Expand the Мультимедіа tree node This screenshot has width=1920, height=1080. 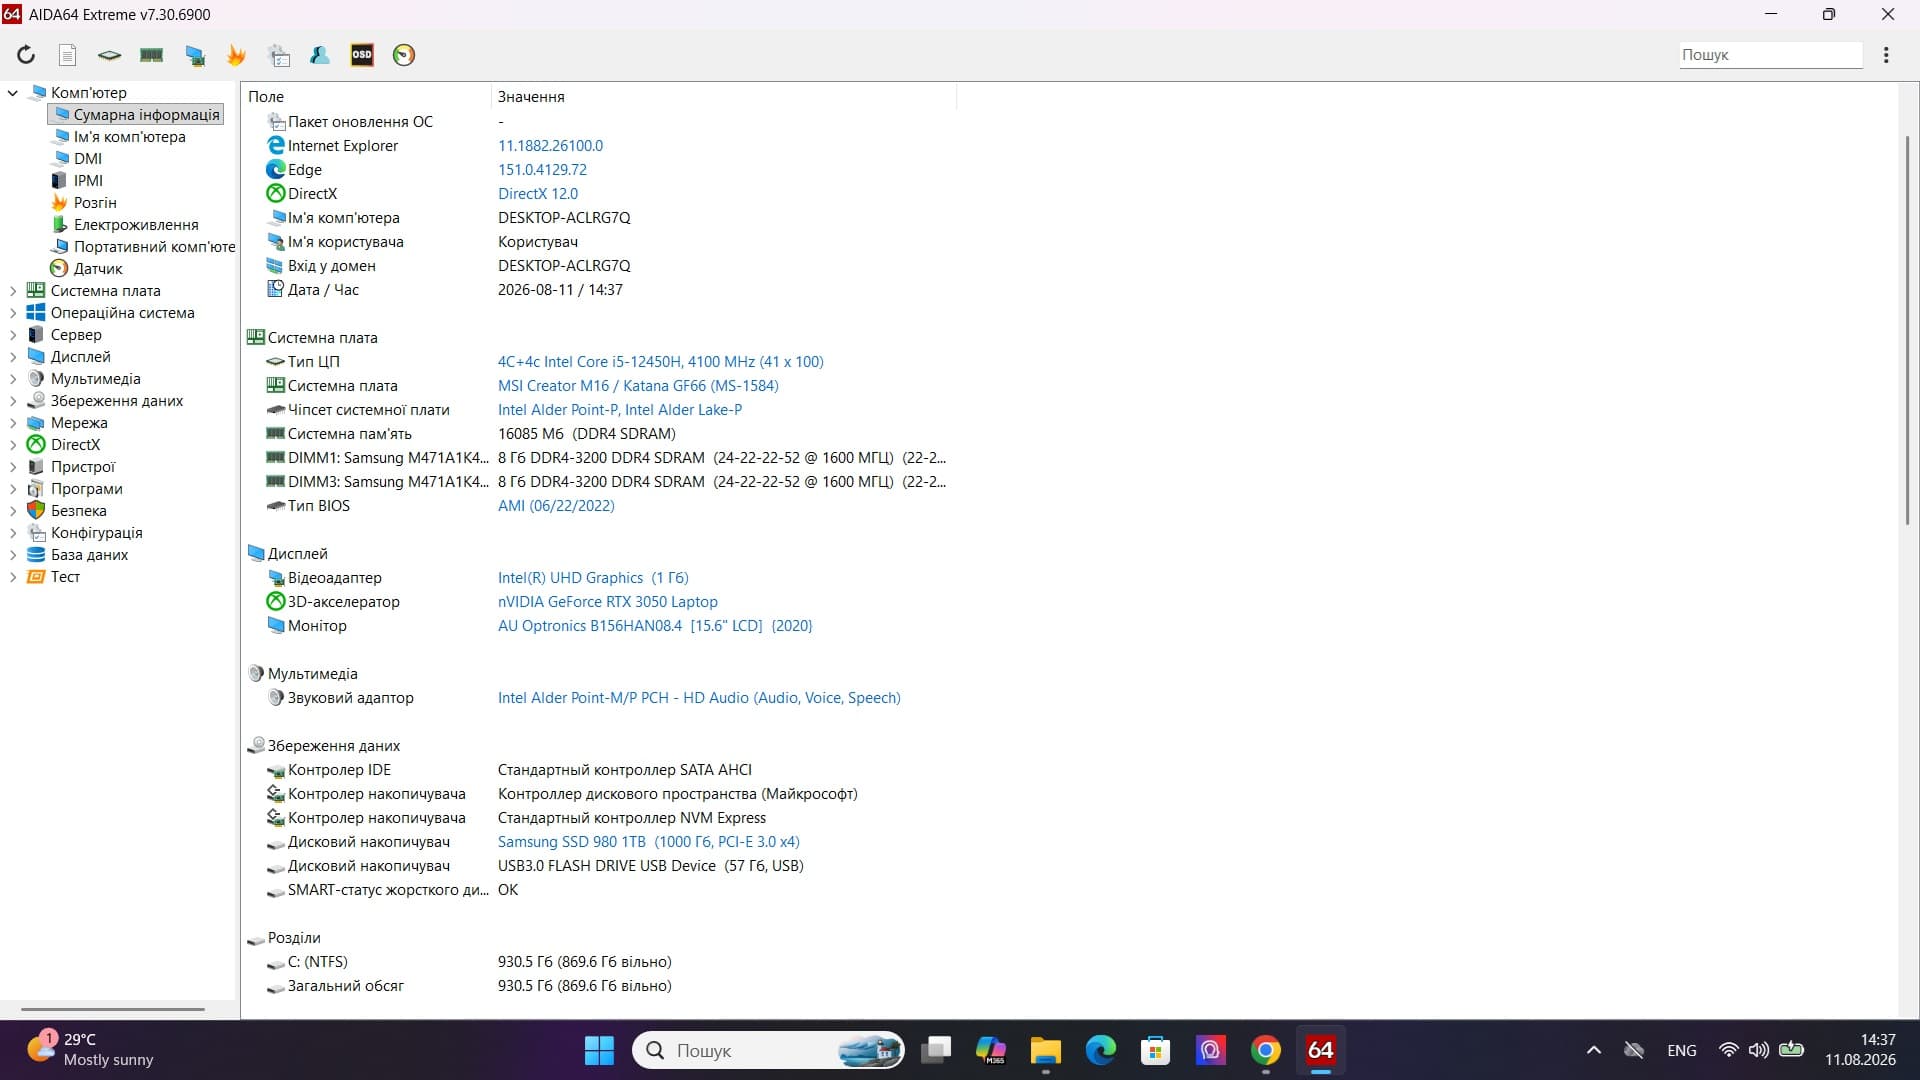click(x=13, y=379)
